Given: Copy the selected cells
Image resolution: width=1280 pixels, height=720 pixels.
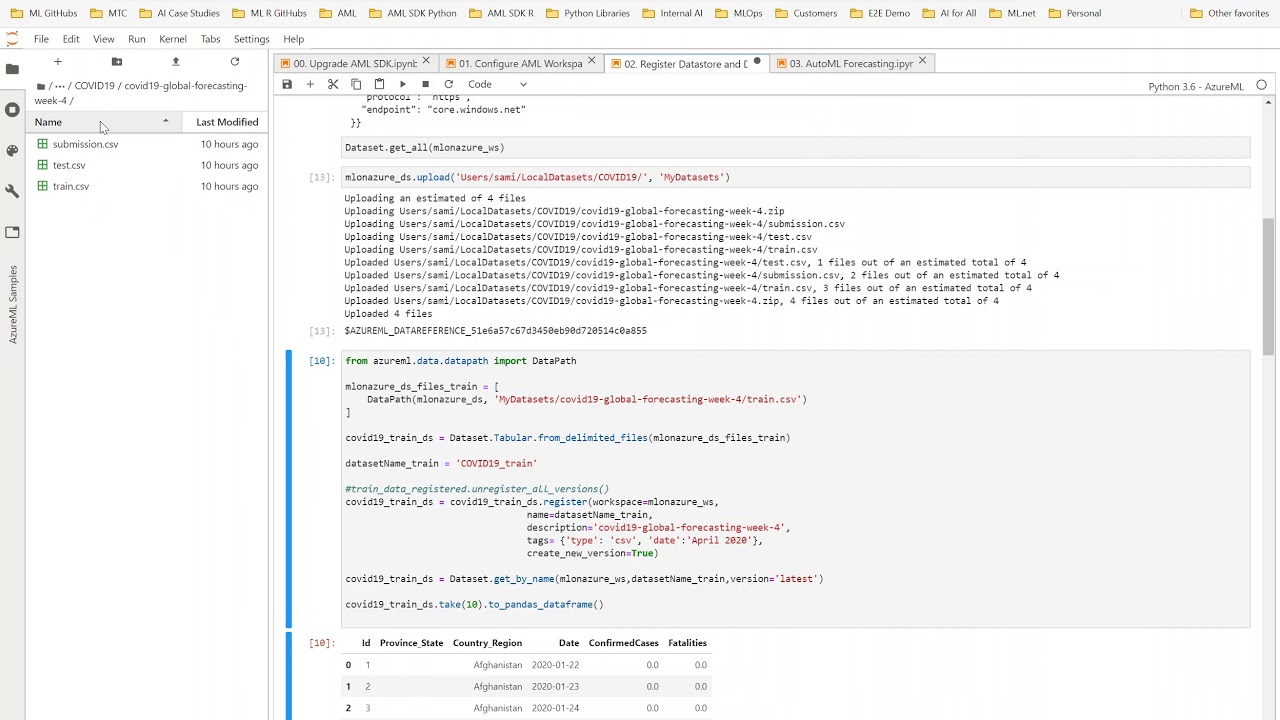Looking at the screenshot, I should click(x=356, y=84).
